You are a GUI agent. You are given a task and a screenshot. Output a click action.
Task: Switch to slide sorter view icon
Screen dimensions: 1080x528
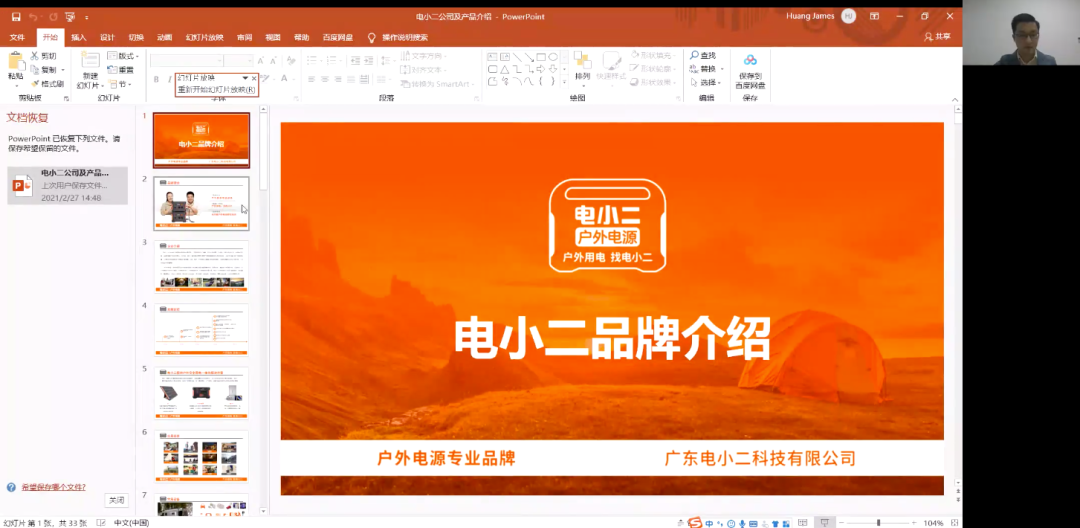[x=802, y=523]
